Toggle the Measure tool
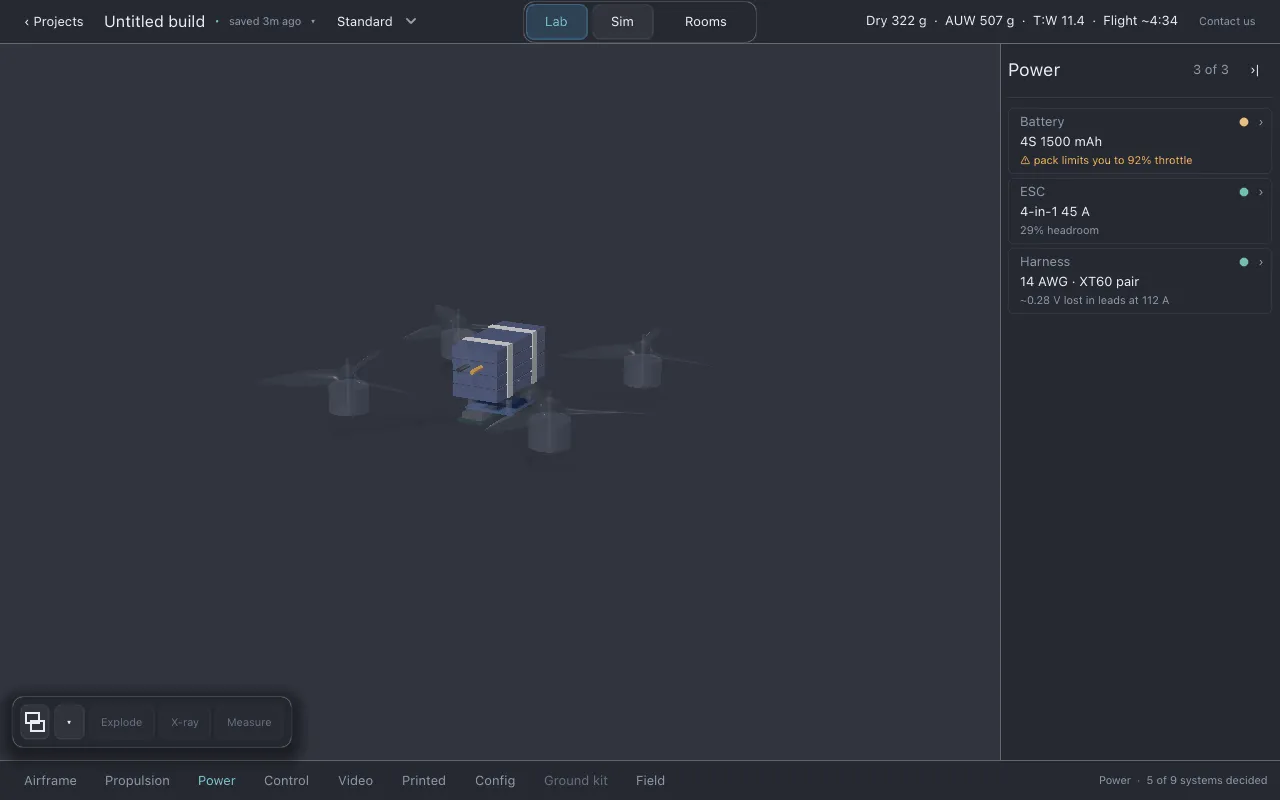 [249, 722]
